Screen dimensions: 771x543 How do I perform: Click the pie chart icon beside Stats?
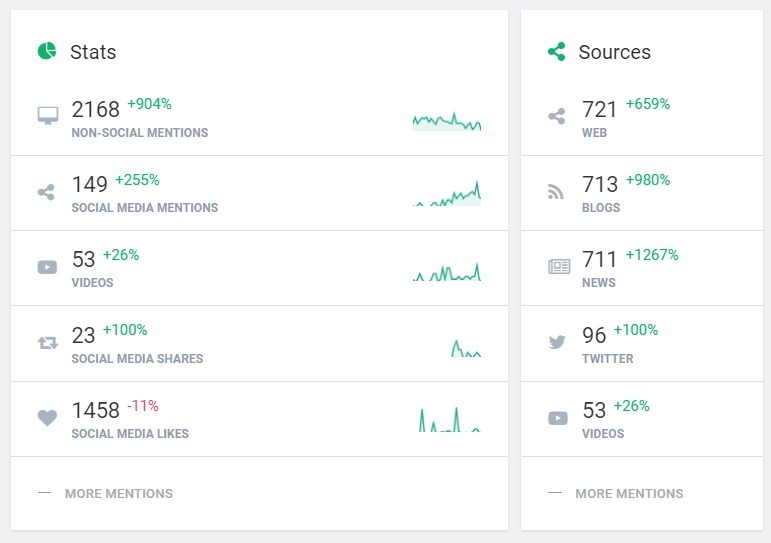pos(47,51)
